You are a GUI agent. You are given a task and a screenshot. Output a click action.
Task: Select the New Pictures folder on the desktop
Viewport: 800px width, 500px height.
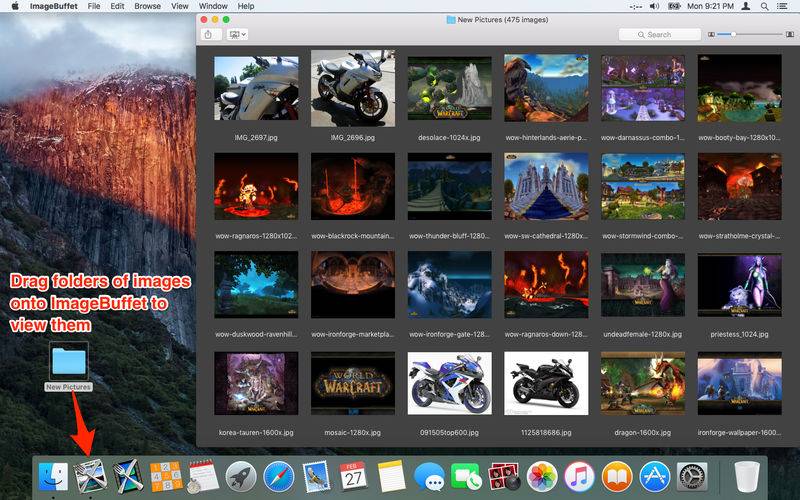69,366
